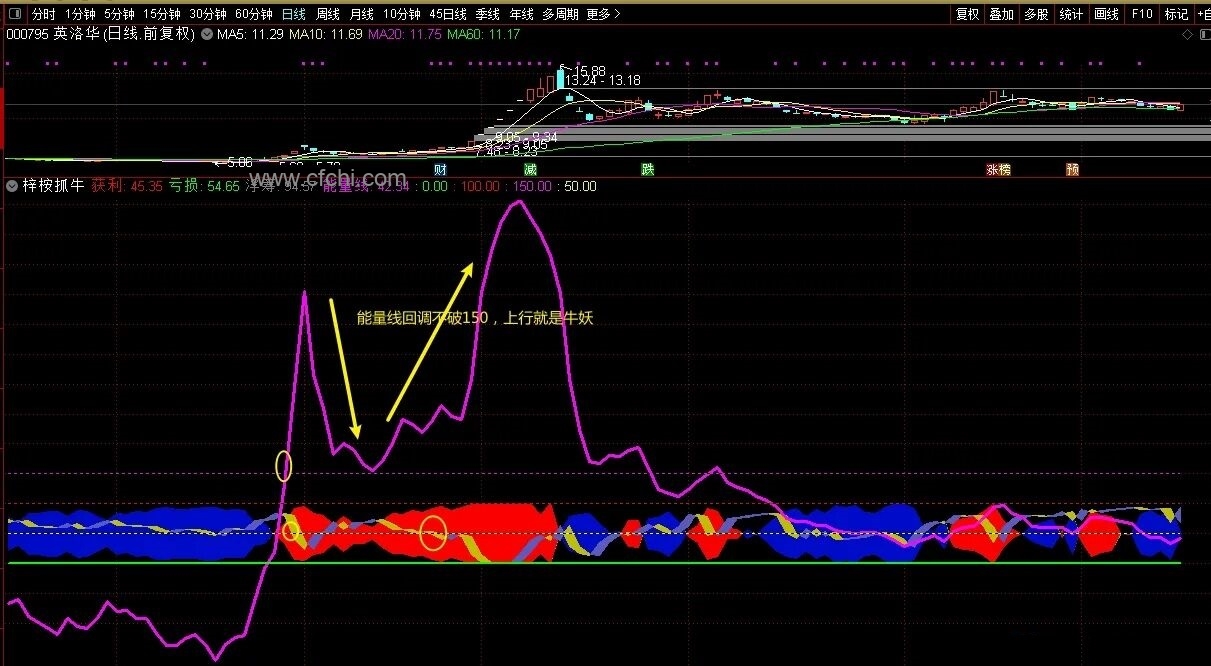Click the MA10: 11.69 label
Image resolution: width=1211 pixels, height=666 pixels.
pos(325,34)
